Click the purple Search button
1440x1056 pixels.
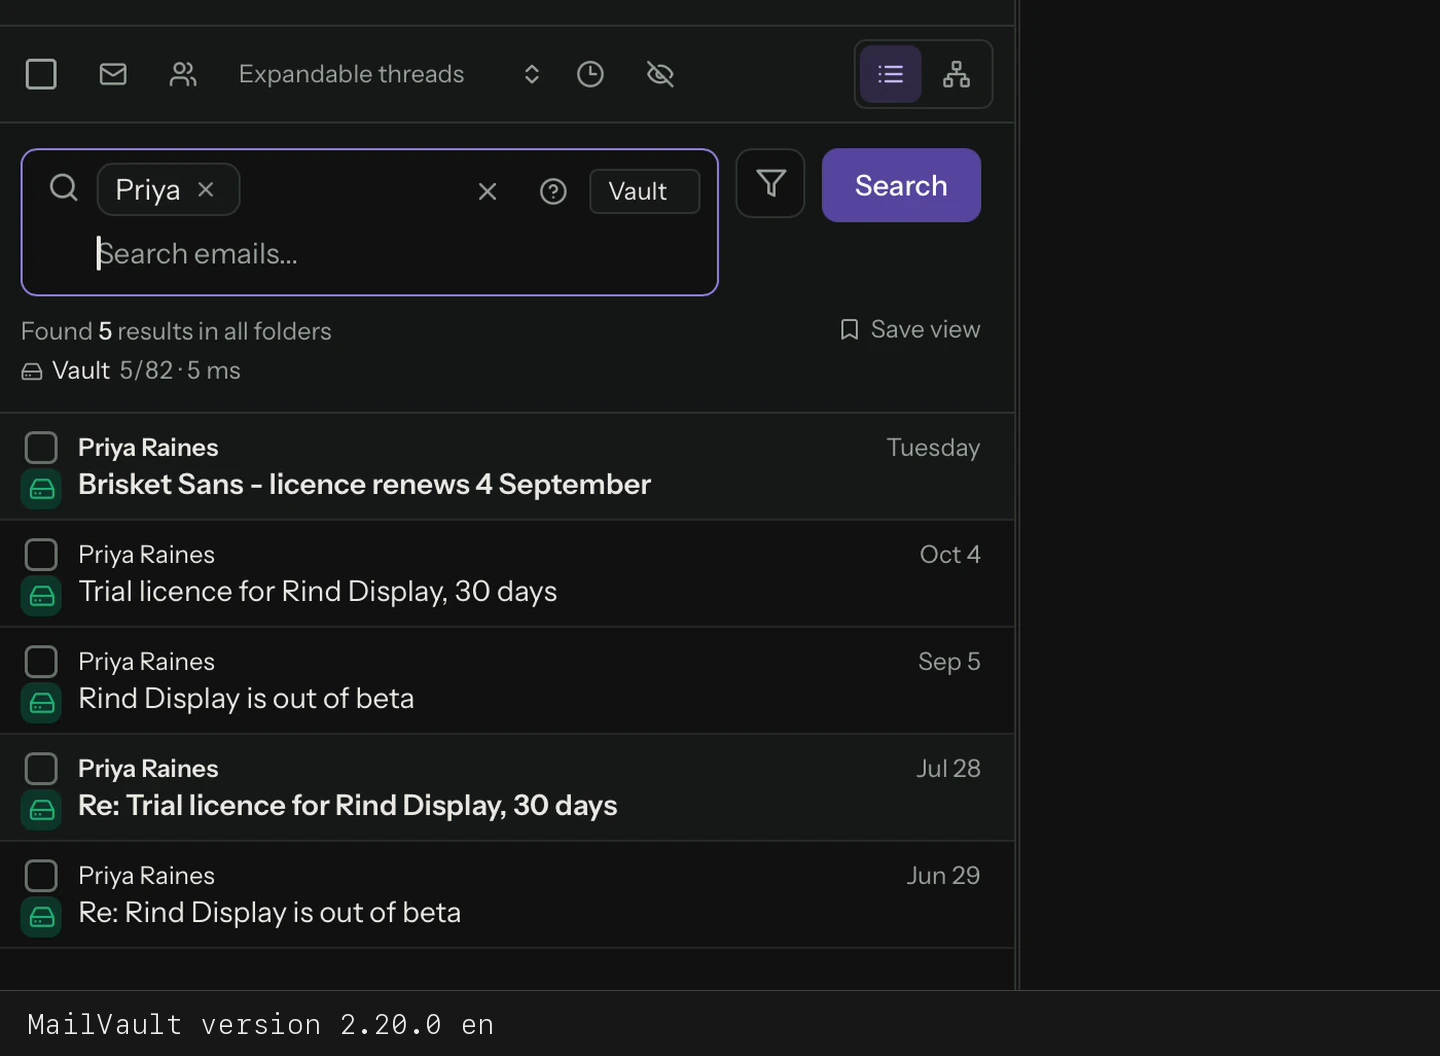pyautogui.click(x=901, y=185)
